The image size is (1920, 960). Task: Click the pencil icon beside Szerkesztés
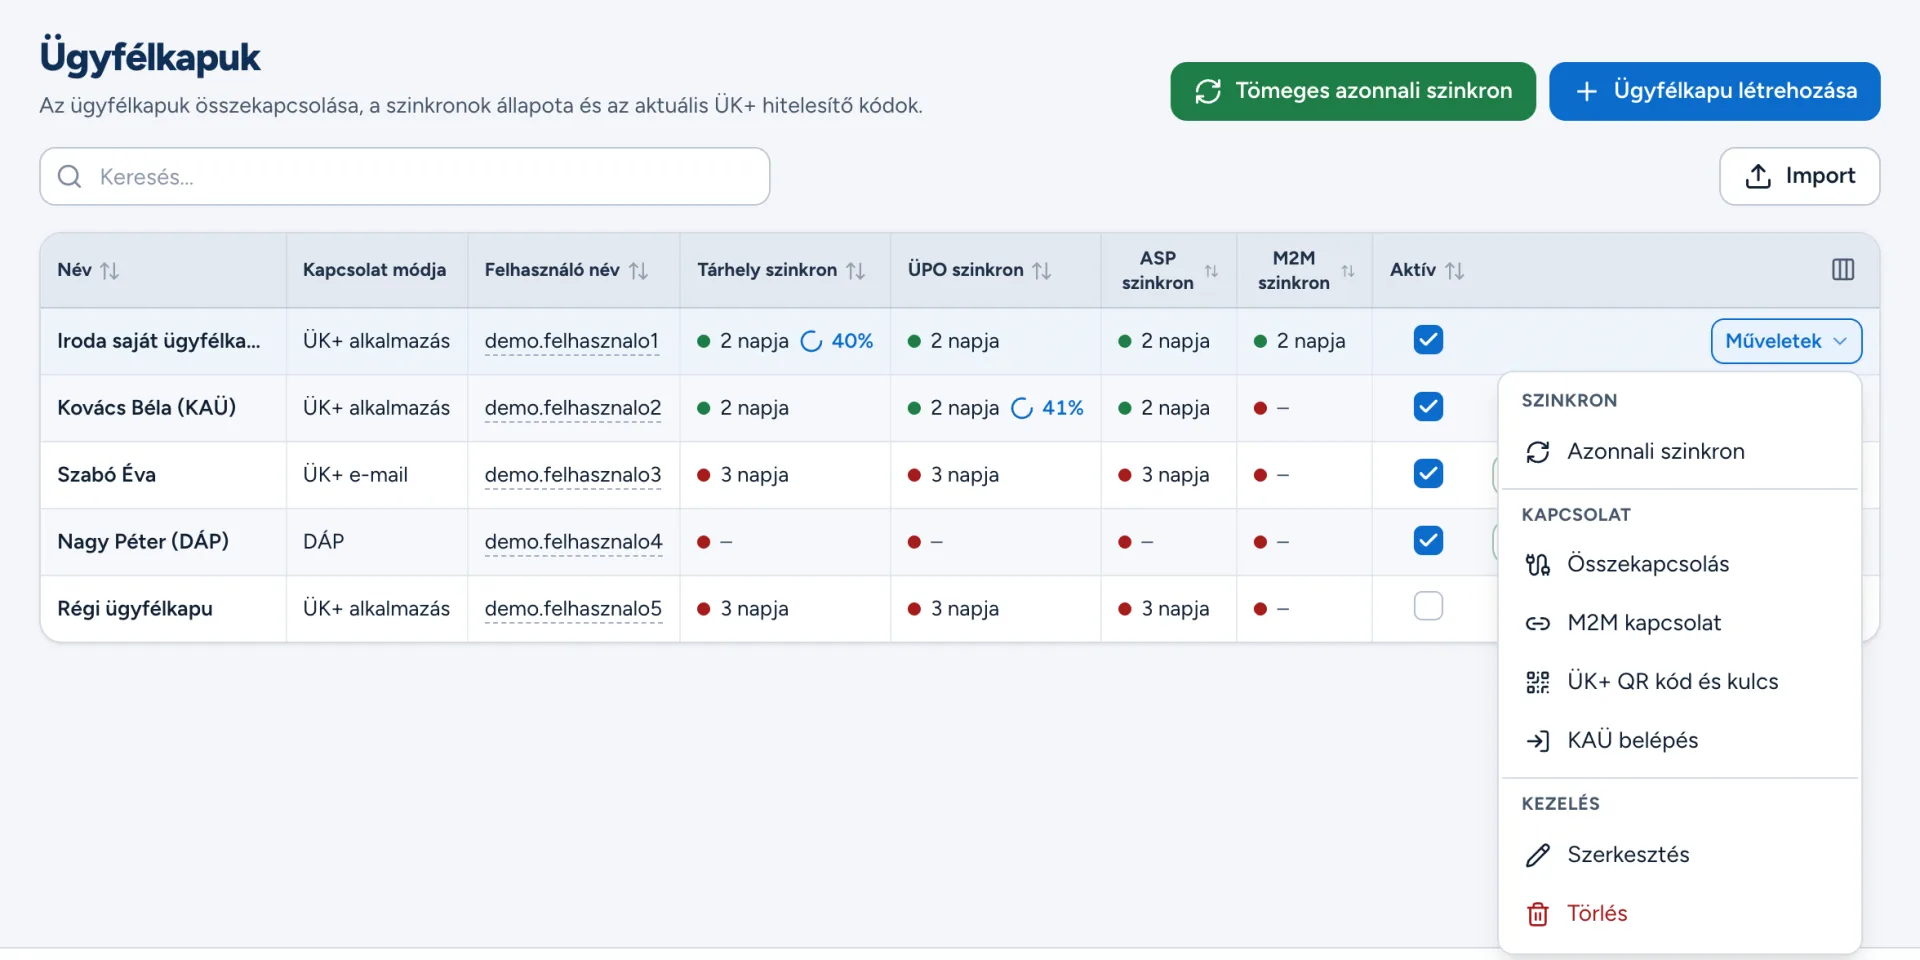click(1537, 855)
